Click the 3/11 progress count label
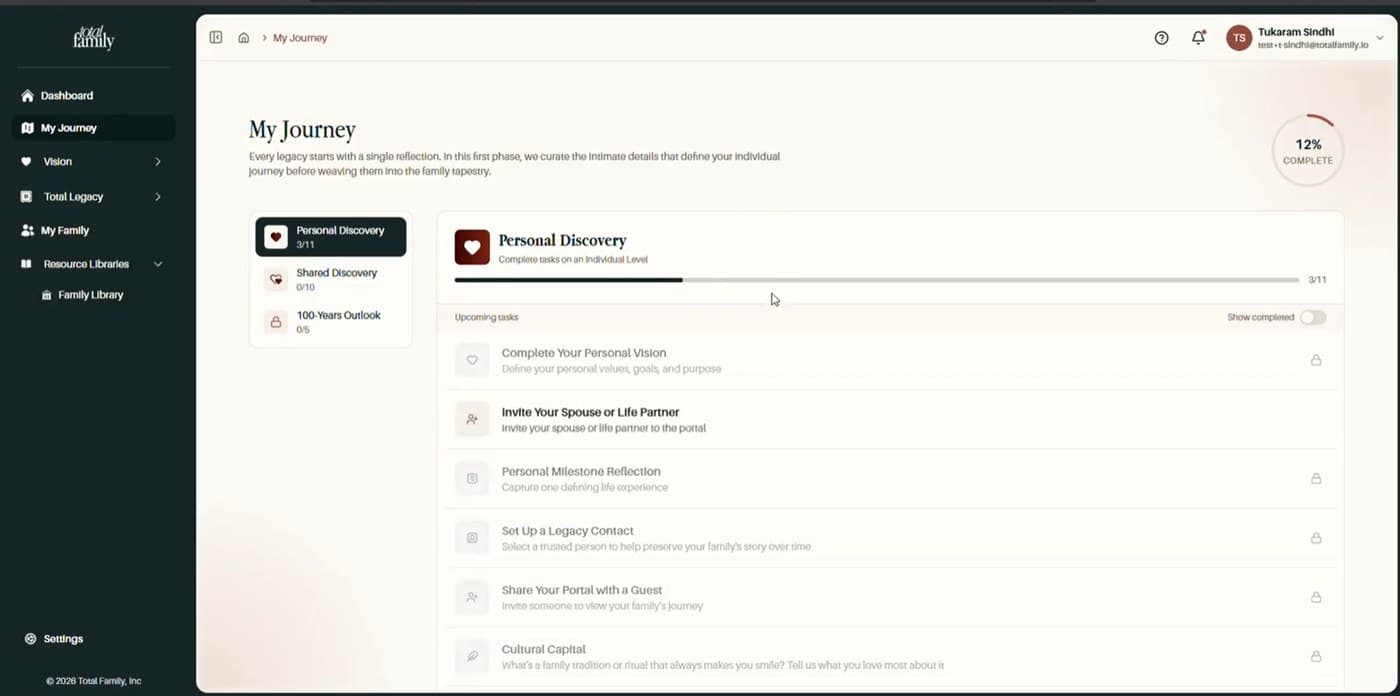Screen dimensions: 1400x696 (x=1317, y=280)
